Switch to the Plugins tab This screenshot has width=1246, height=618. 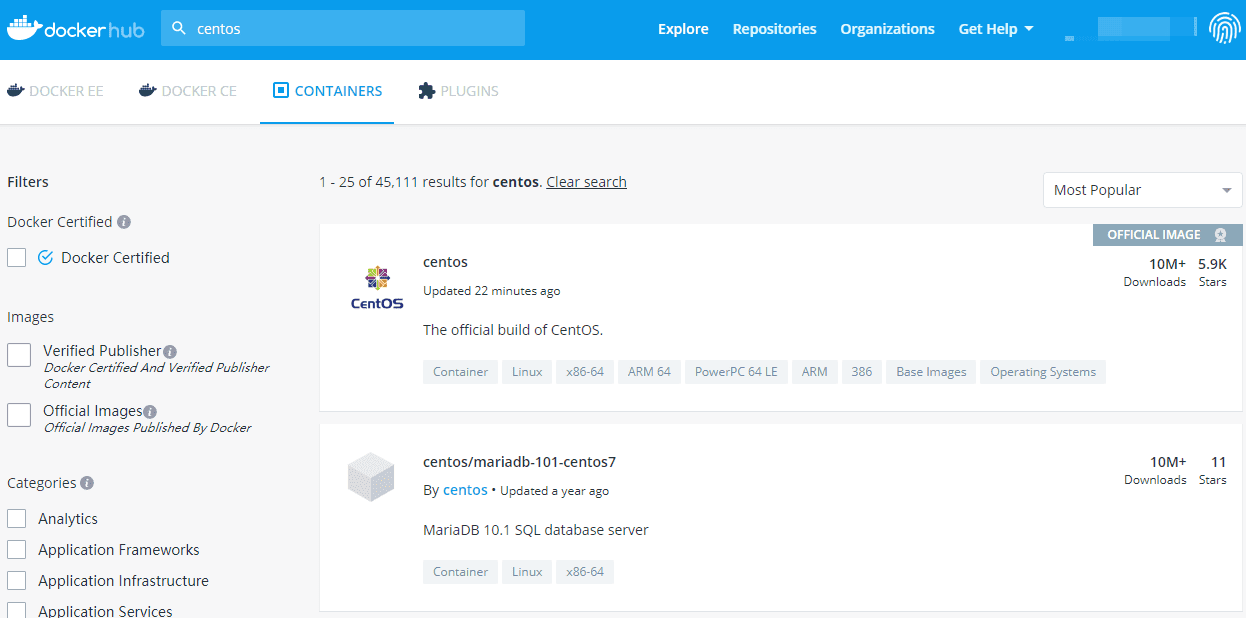pyautogui.click(x=458, y=91)
